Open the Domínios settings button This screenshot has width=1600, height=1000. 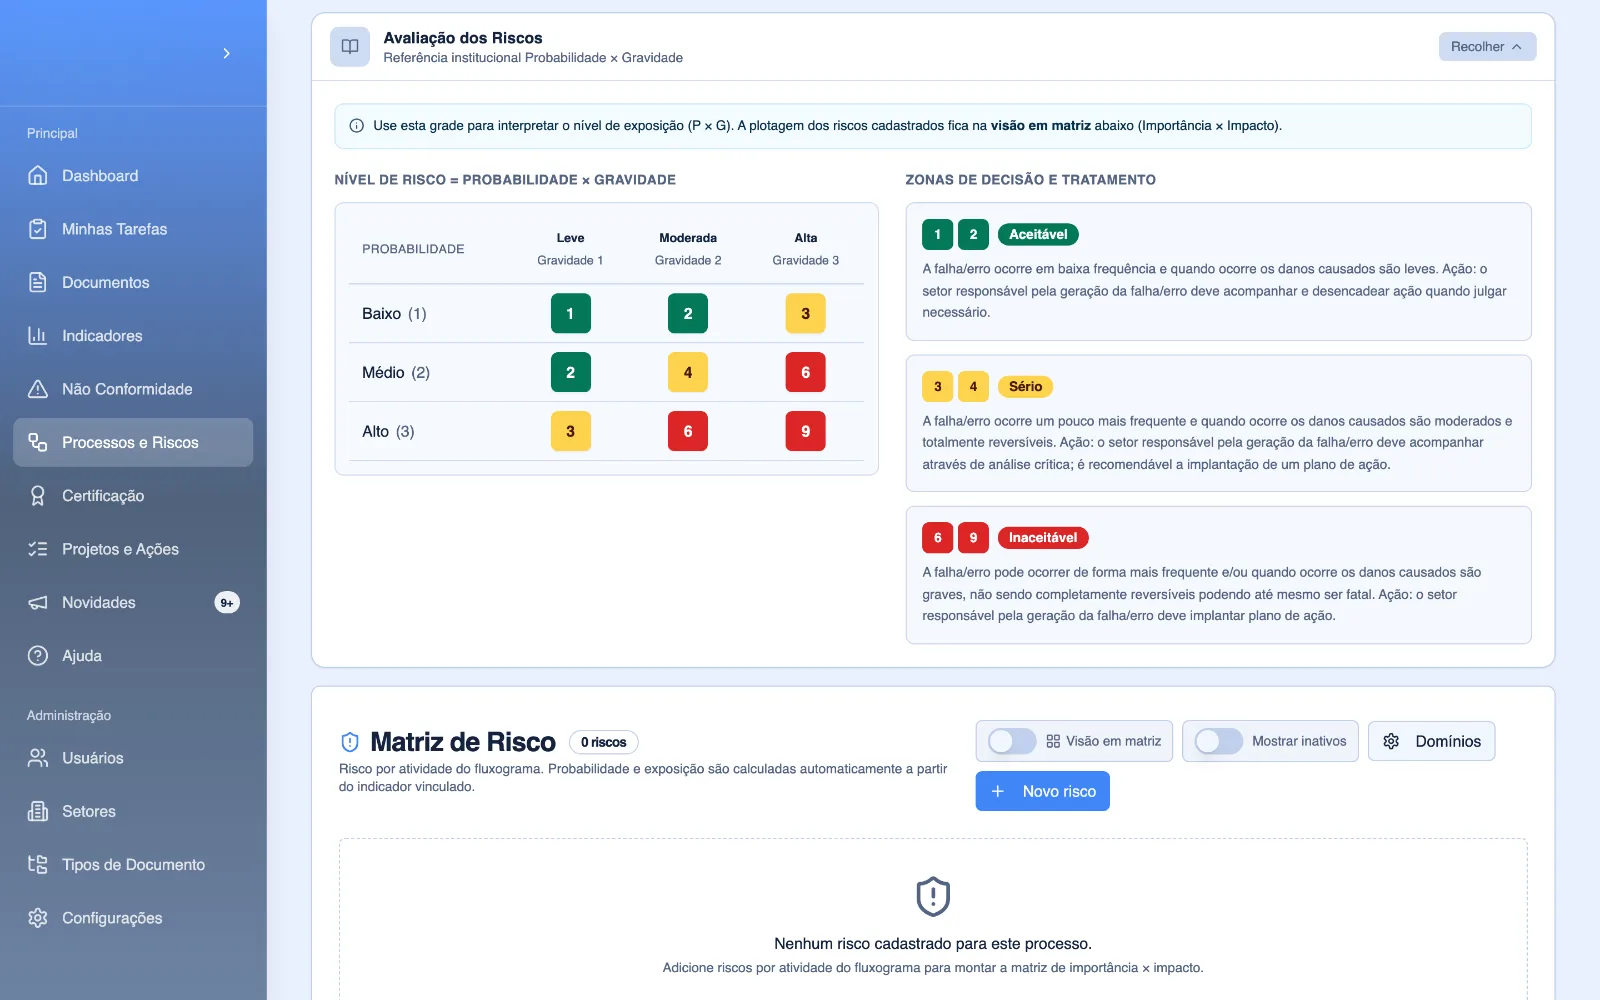(1431, 741)
